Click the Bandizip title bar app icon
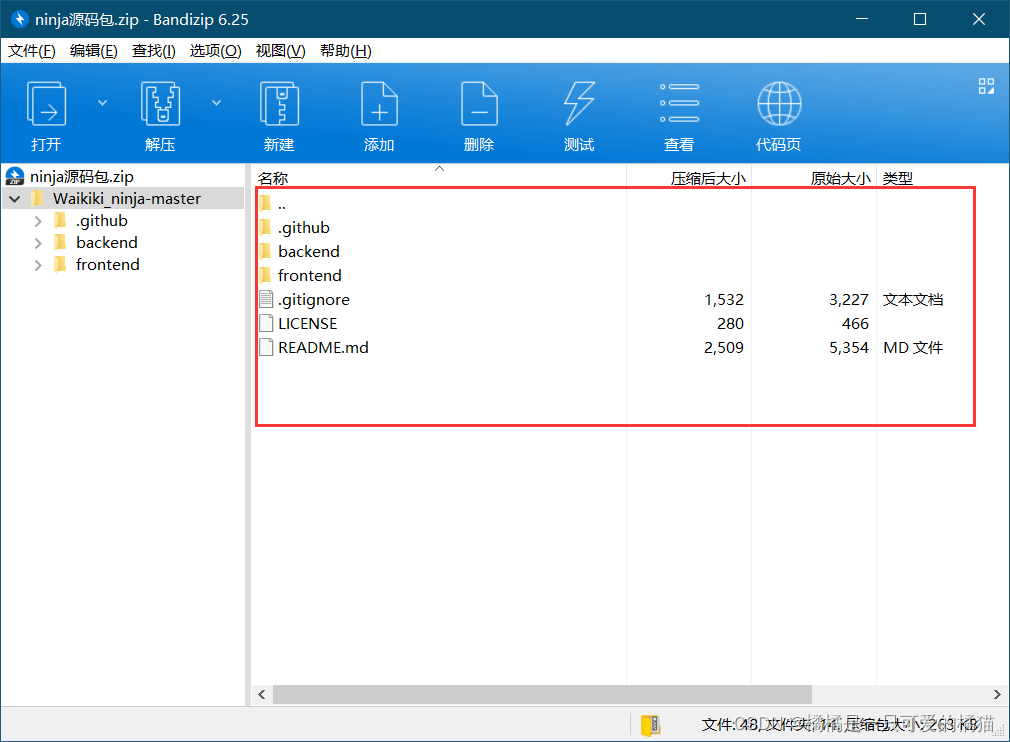This screenshot has height=742, width=1010. pyautogui.click(x=20, y=19)
